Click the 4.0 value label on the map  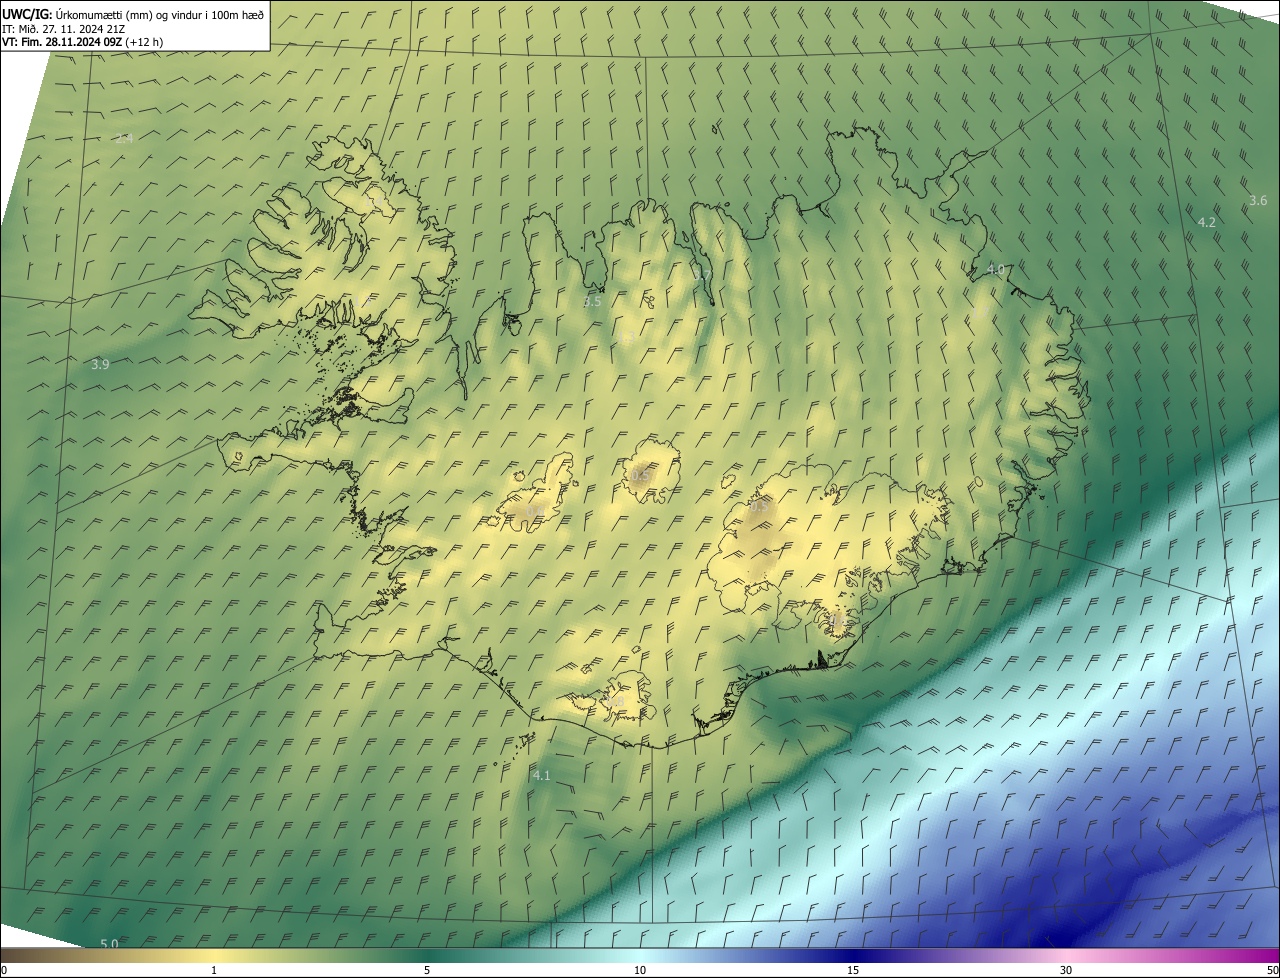(x=995, y=270)
